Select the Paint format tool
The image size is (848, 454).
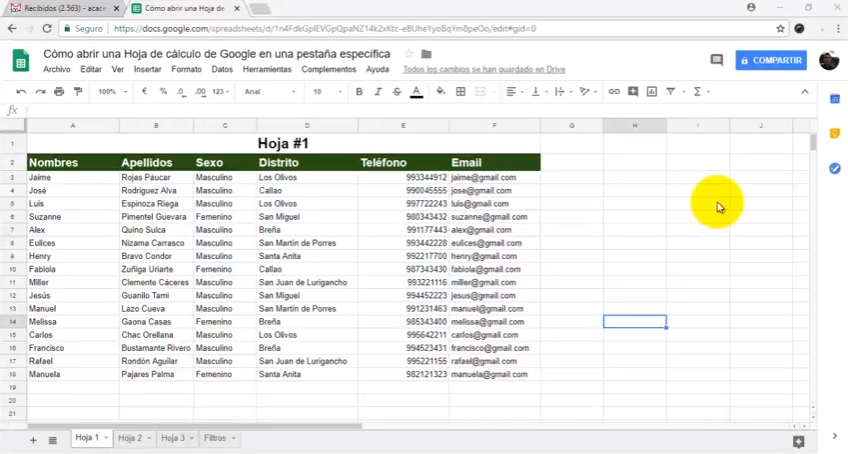click(x=78, y=92)
